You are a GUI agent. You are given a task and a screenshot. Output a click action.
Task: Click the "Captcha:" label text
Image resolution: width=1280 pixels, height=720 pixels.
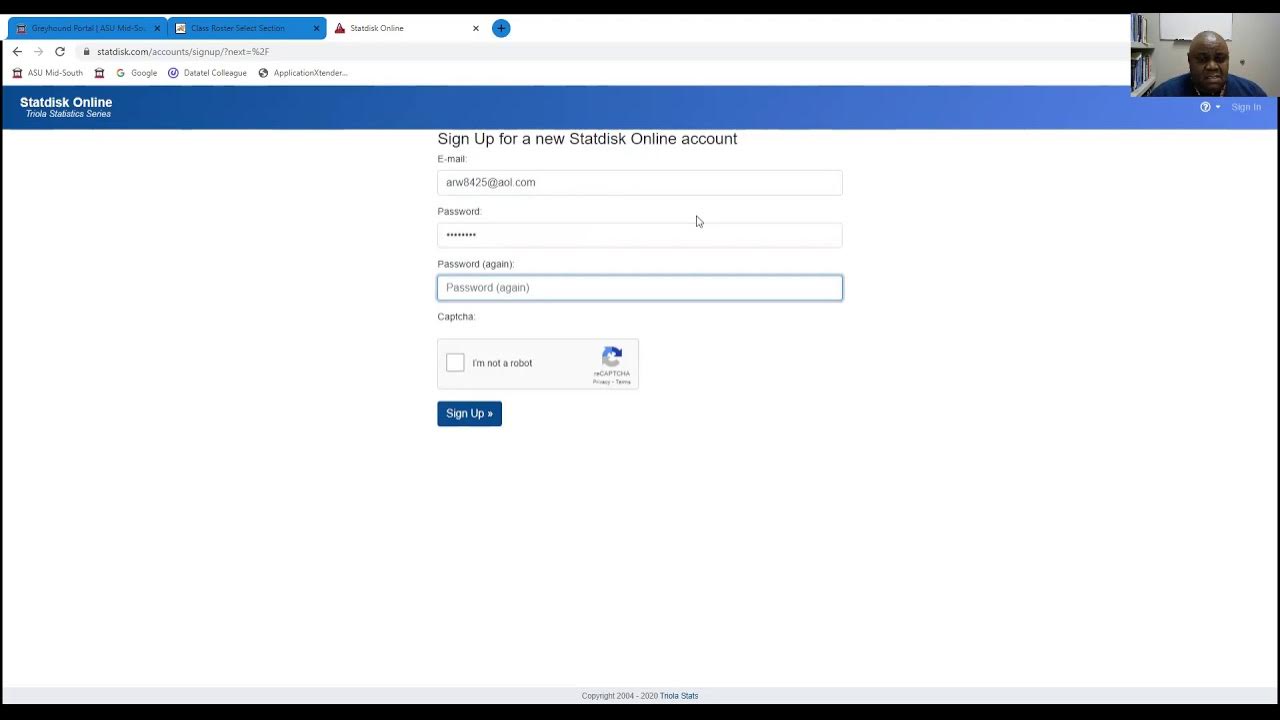click(x=456, y=317)
